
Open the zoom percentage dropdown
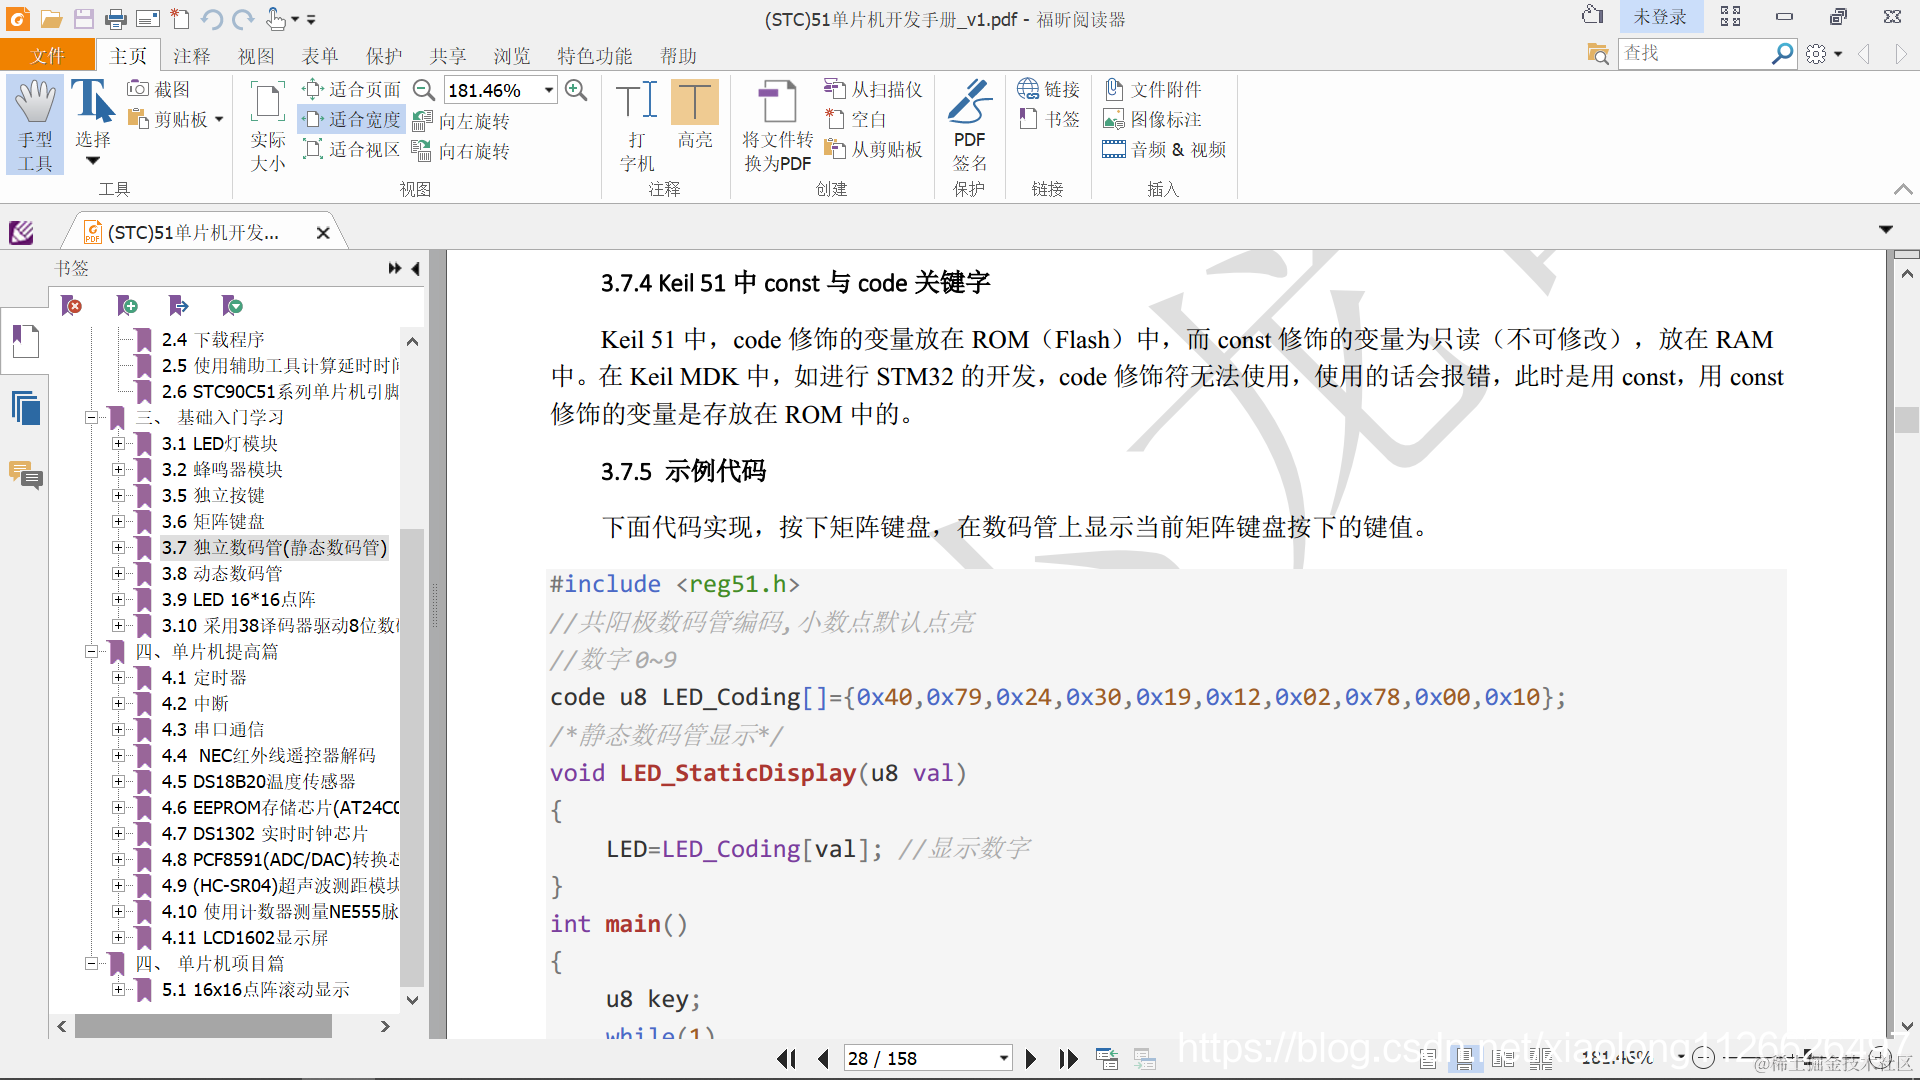pyautogui.click(x=549, y=90)
